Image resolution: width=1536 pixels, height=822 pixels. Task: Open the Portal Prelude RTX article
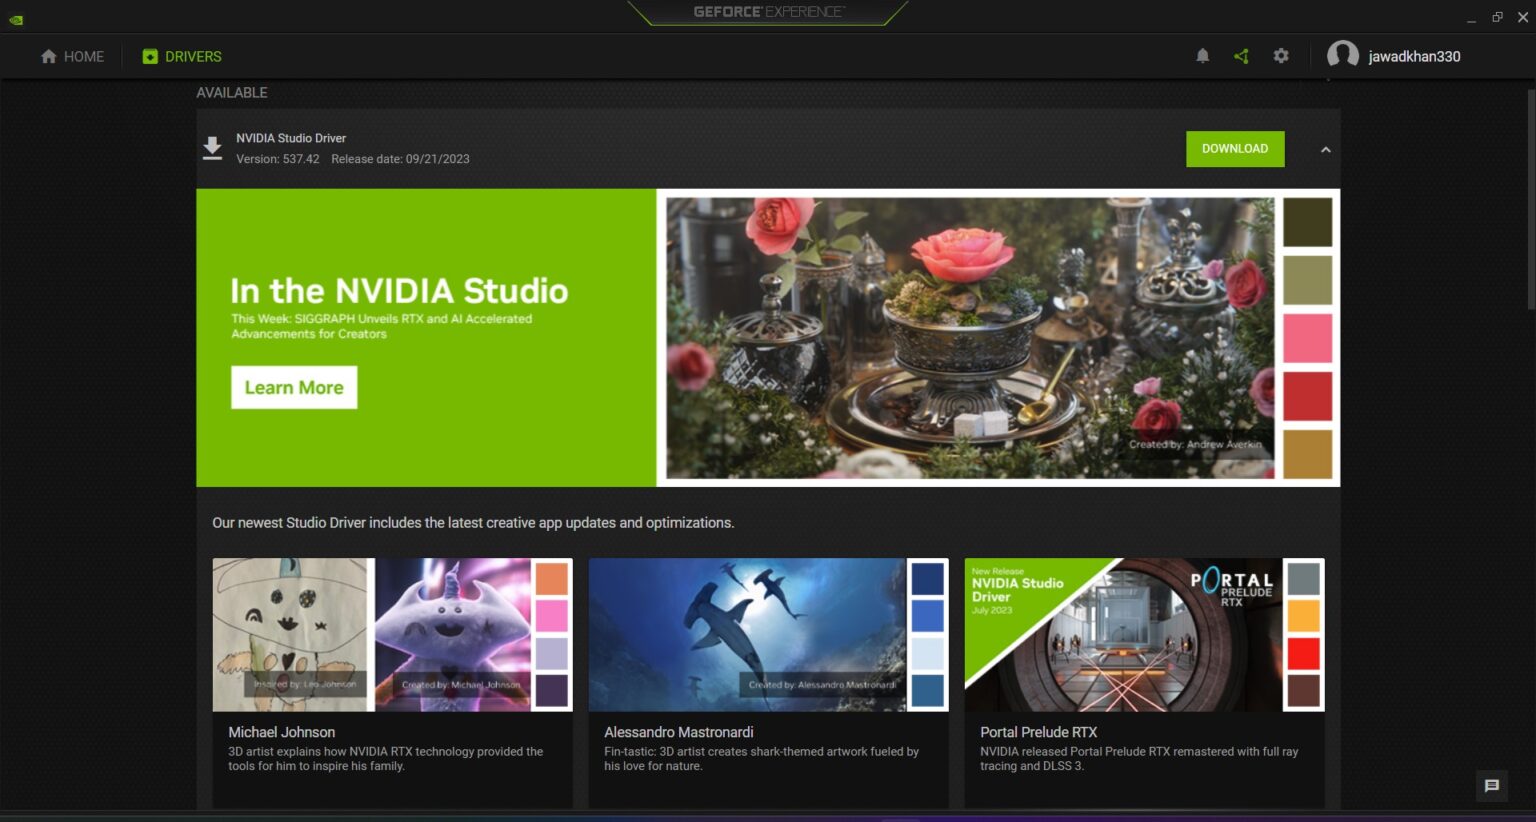1145,634
